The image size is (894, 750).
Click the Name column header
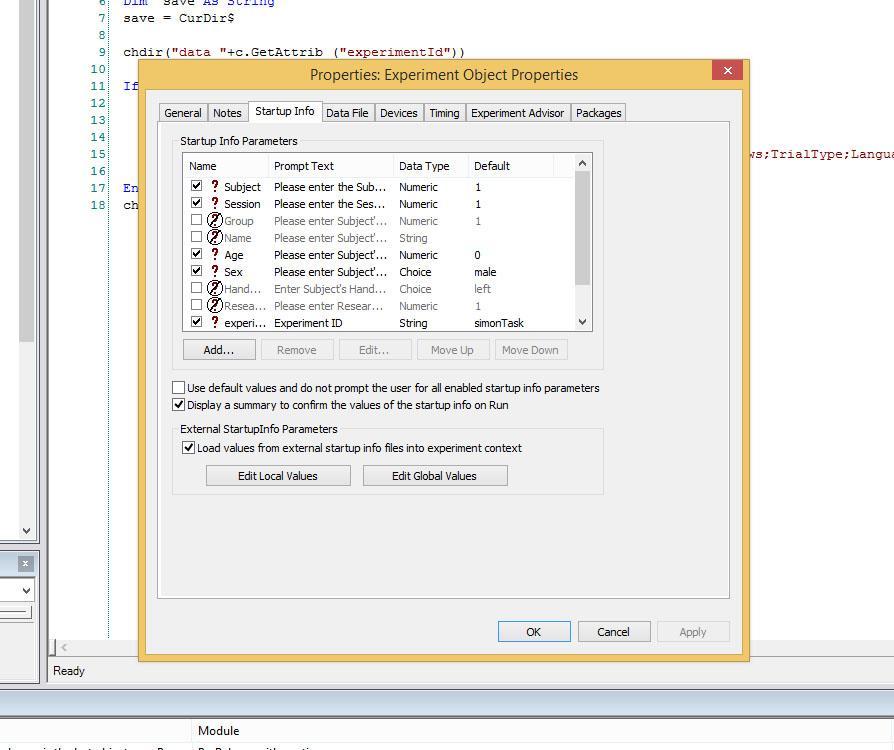pyautogui.click(x=226, y=166)
